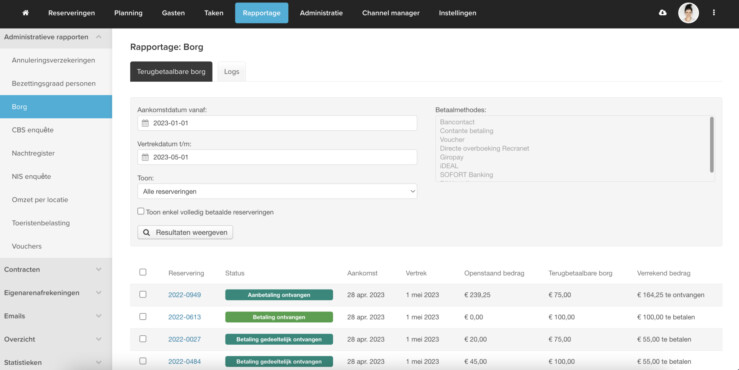The height and width of the screenshot is (370, 739).
Task: Click the Reservering column header
Action: 186,273
